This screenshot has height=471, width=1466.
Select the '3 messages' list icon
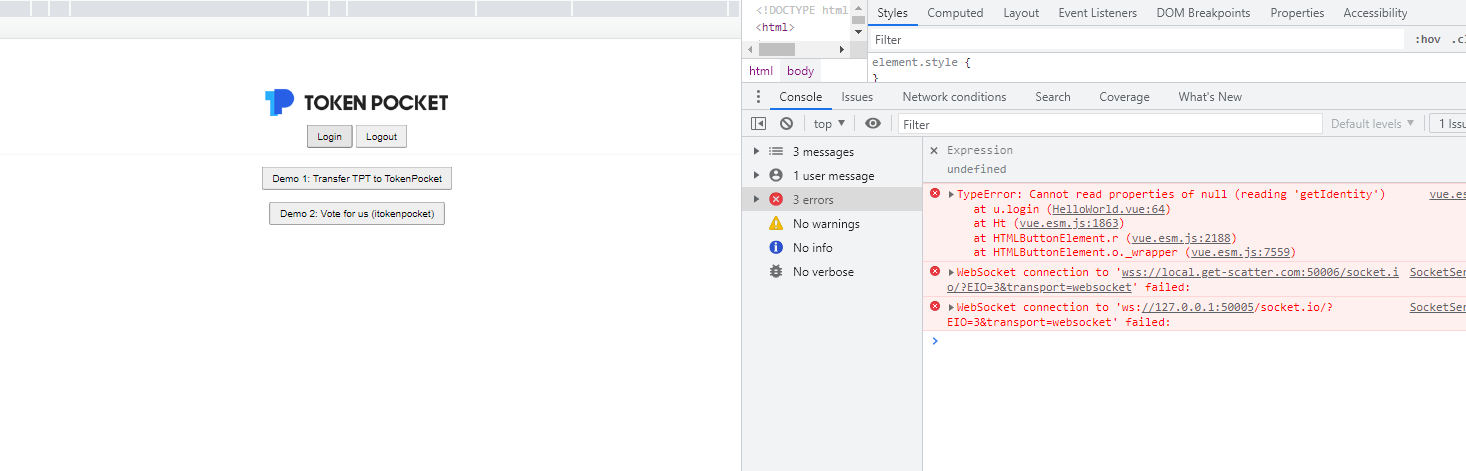click(776, 152)
